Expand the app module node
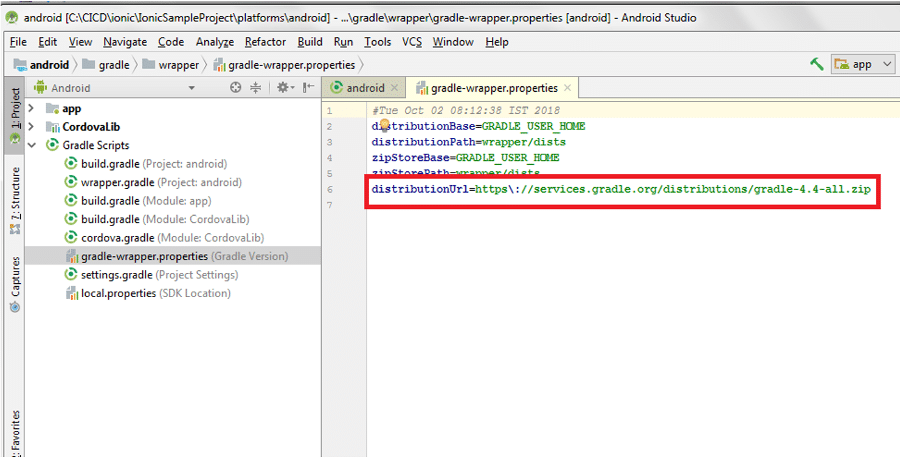The width and height of the screenshot is (900, 460). 32,108
